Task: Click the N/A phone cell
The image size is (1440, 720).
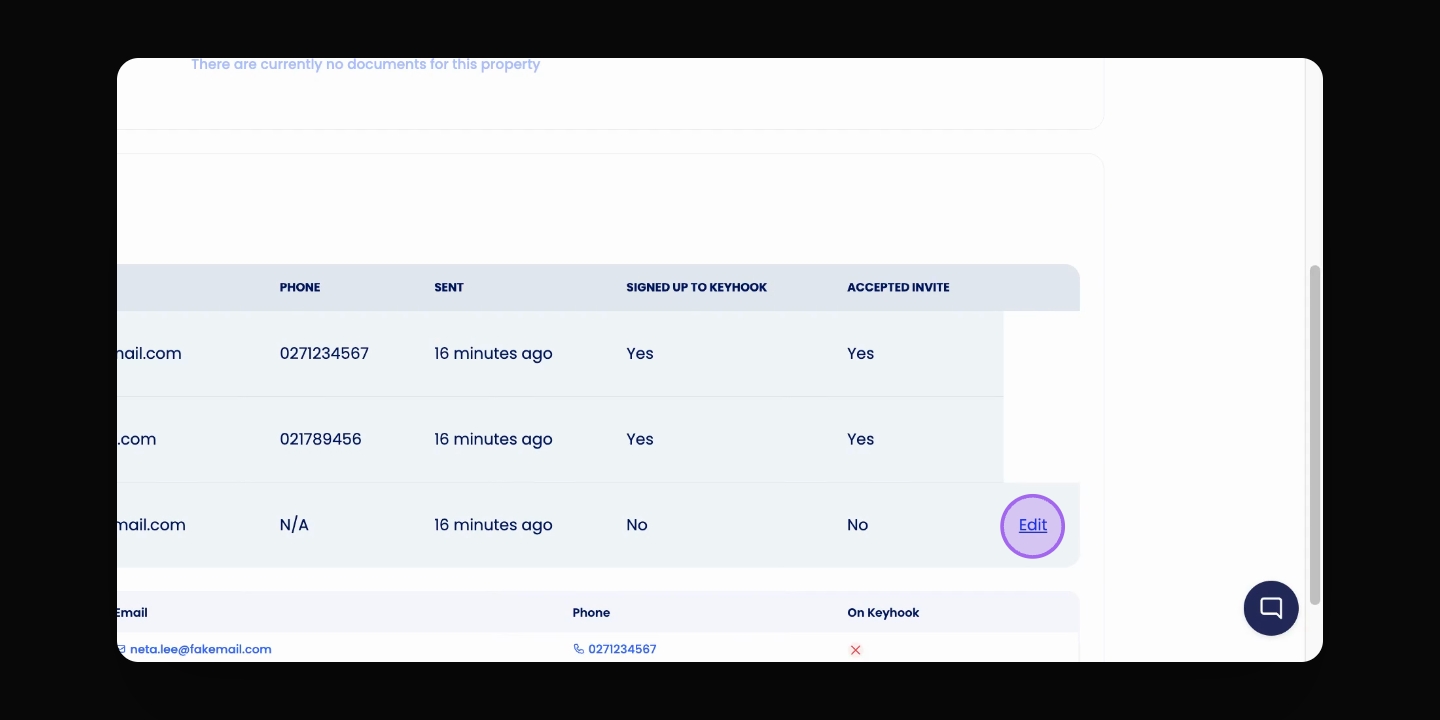Action: click(x=294, y=525)
